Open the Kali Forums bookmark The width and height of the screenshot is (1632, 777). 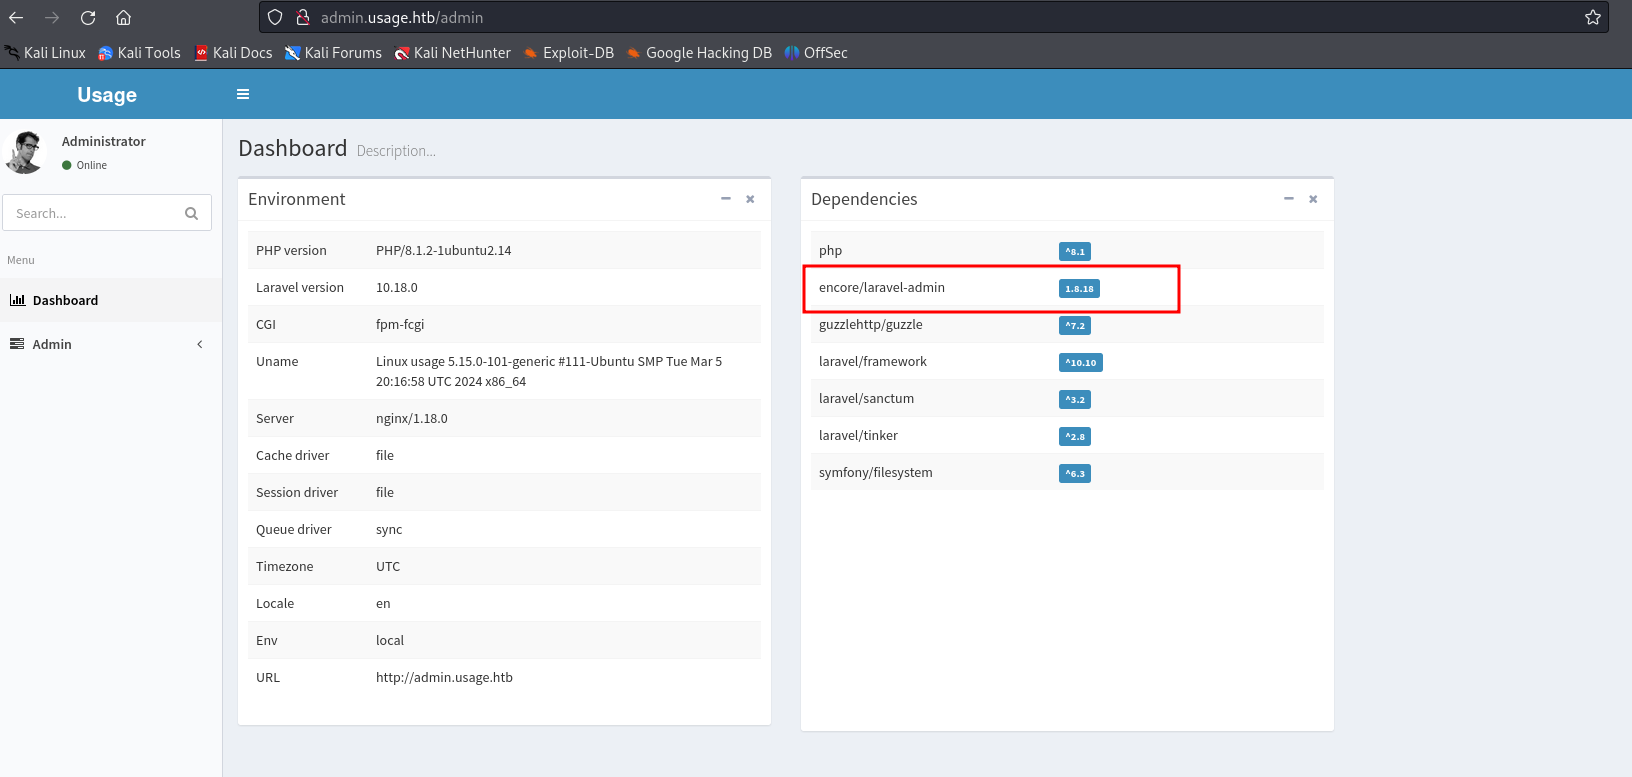point(334,53)
